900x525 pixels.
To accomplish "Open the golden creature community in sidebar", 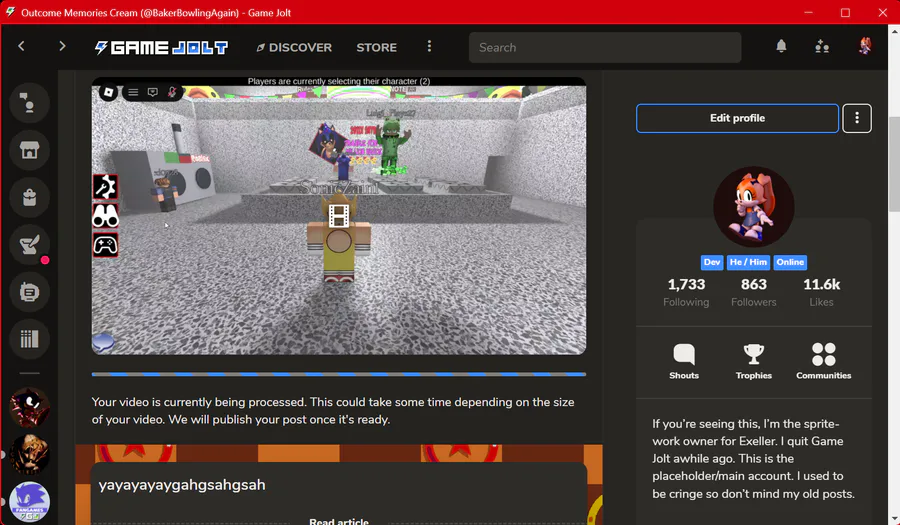I will 29,454.
